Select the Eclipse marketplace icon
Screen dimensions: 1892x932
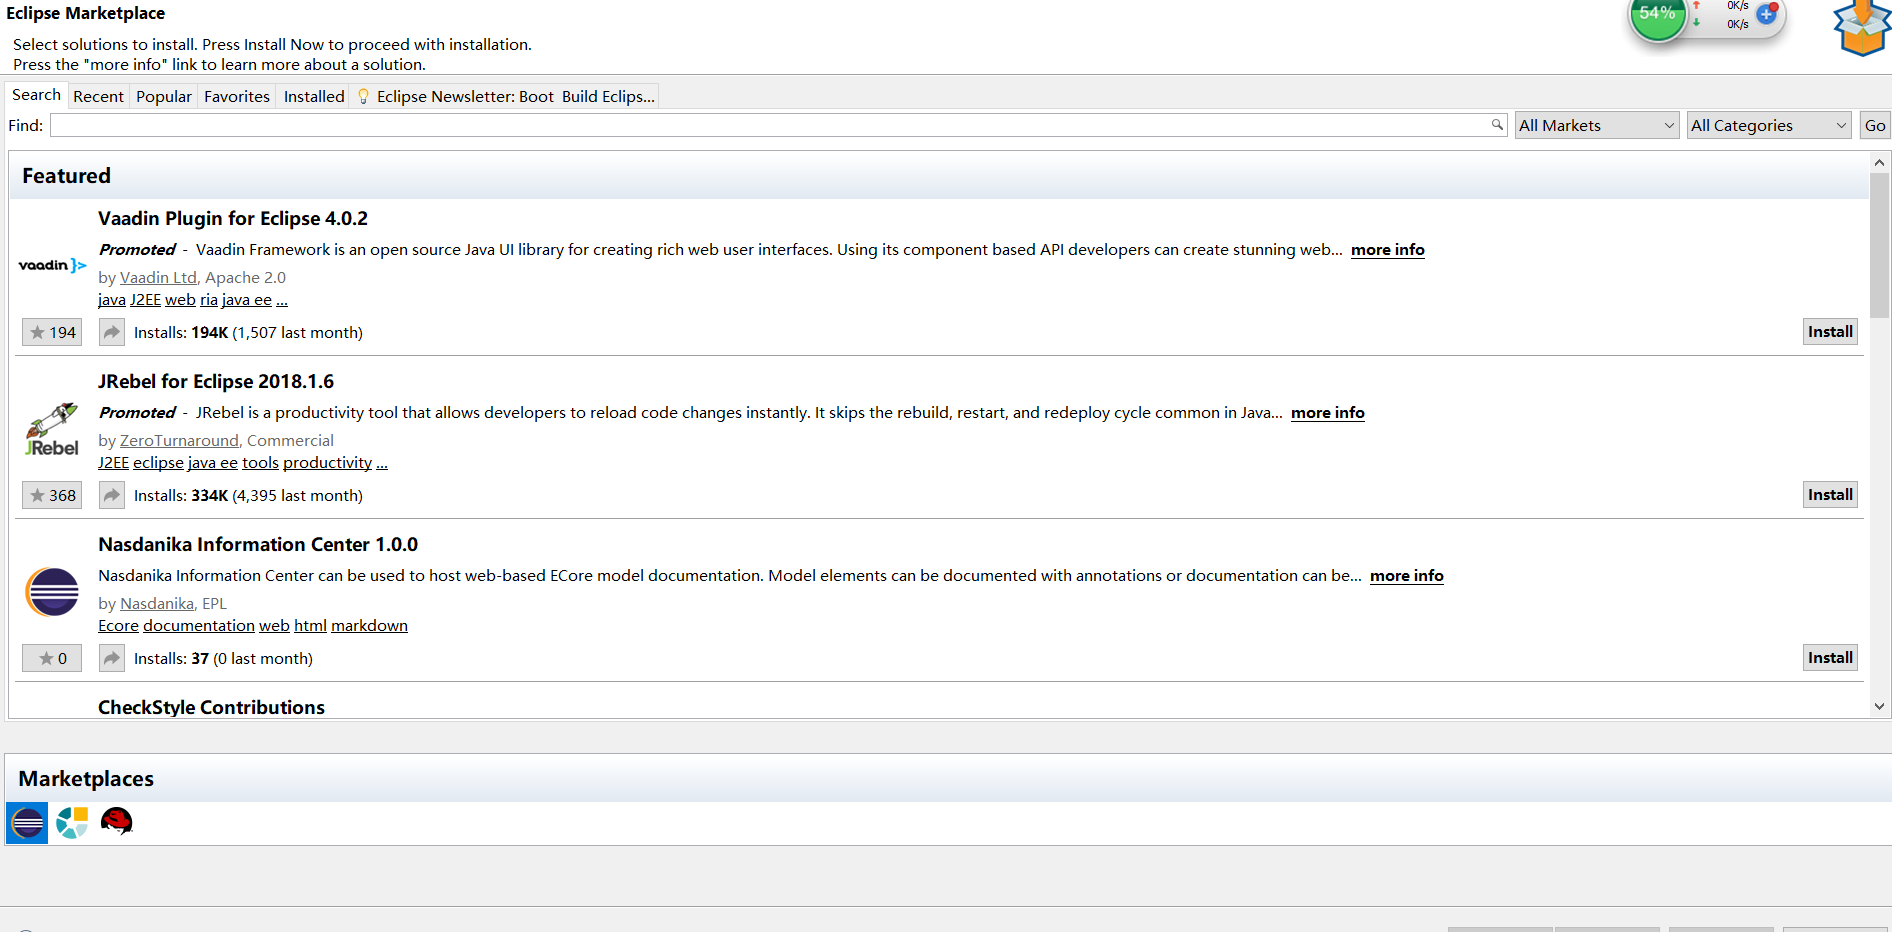27,823
